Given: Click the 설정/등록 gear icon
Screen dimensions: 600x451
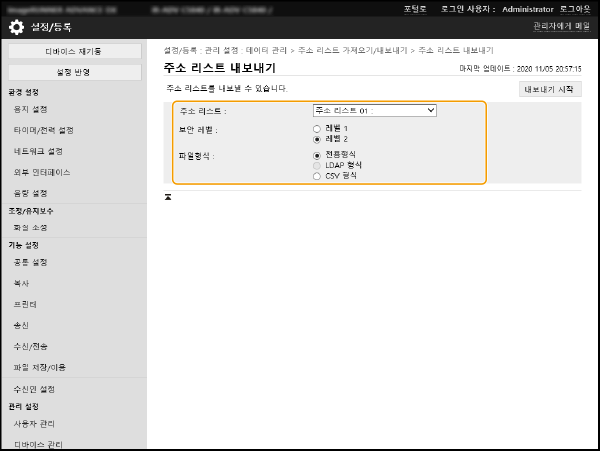Looking at the screenshot, I should click(x=17, y=27).
